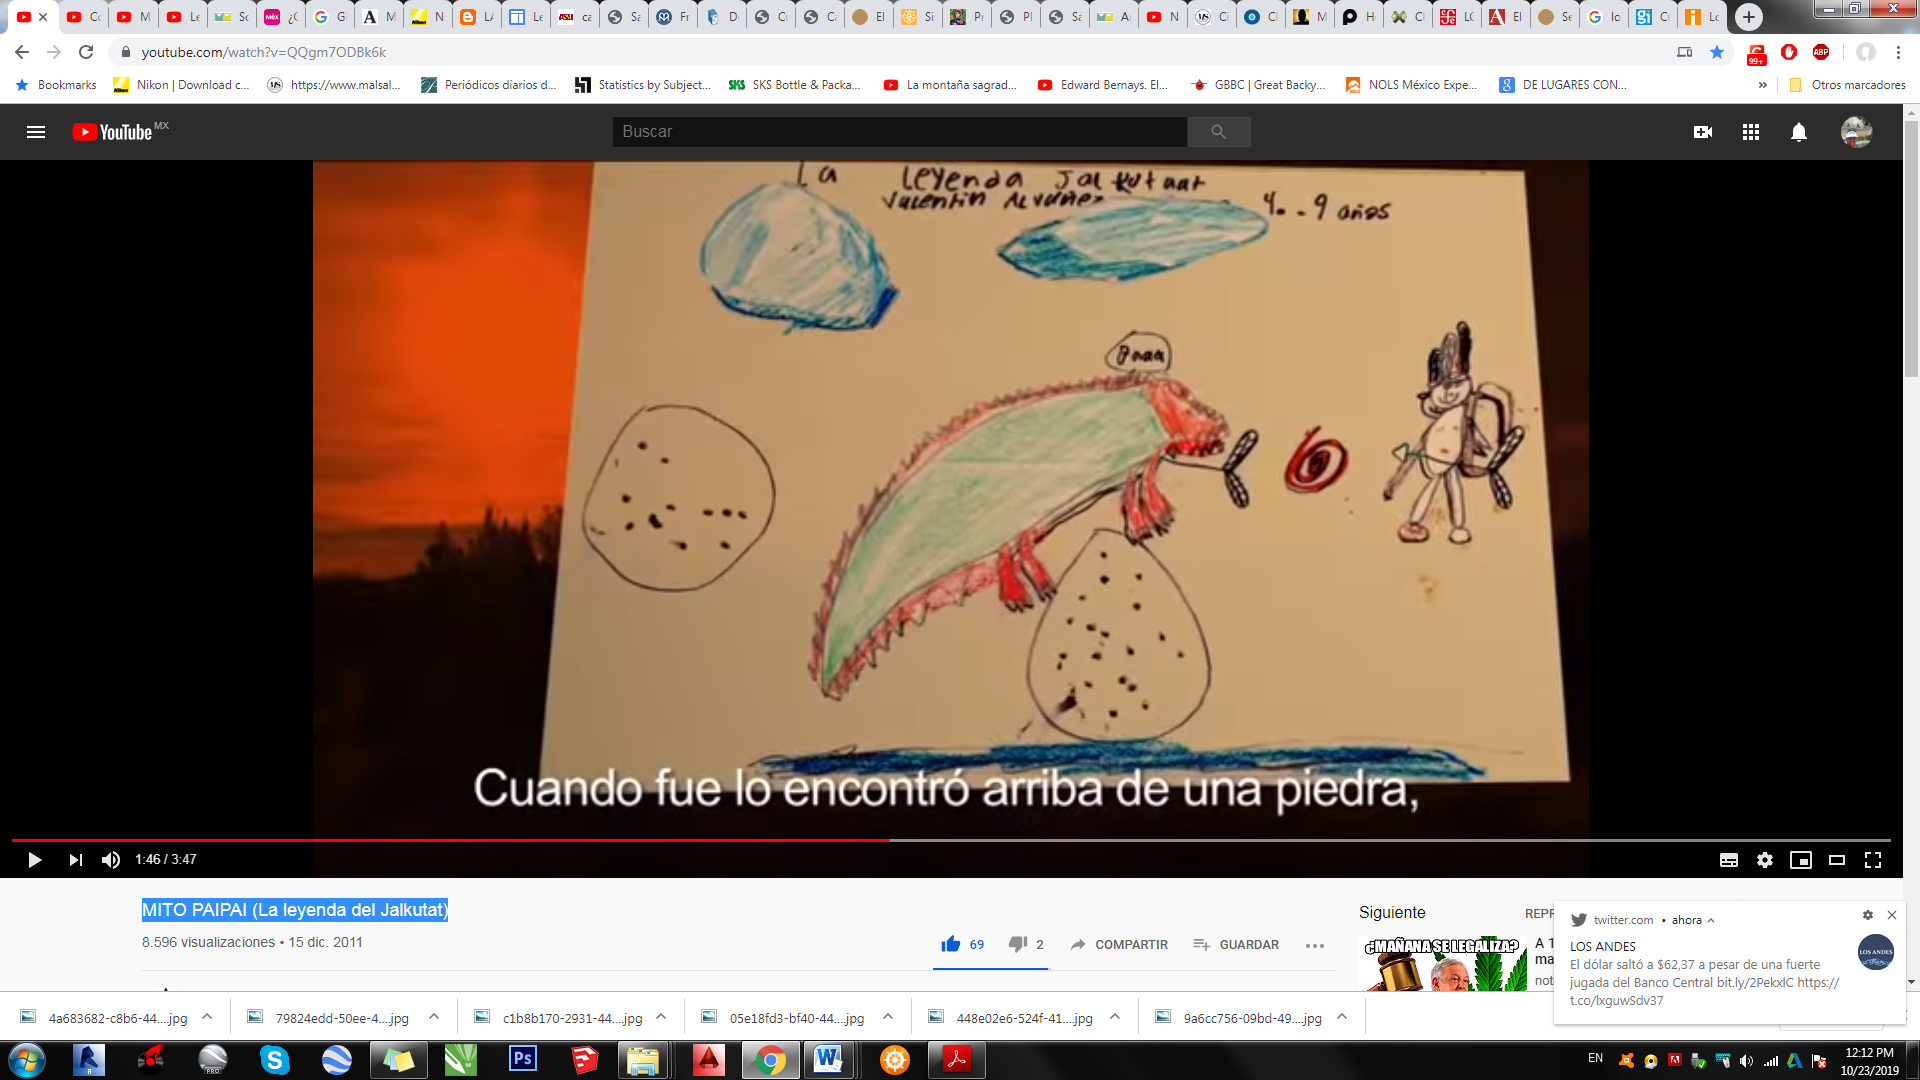The width and height of the screenshot is (1920, 1080).
Task: Seek on the red video progress bar
Action: tap(600, 840)
